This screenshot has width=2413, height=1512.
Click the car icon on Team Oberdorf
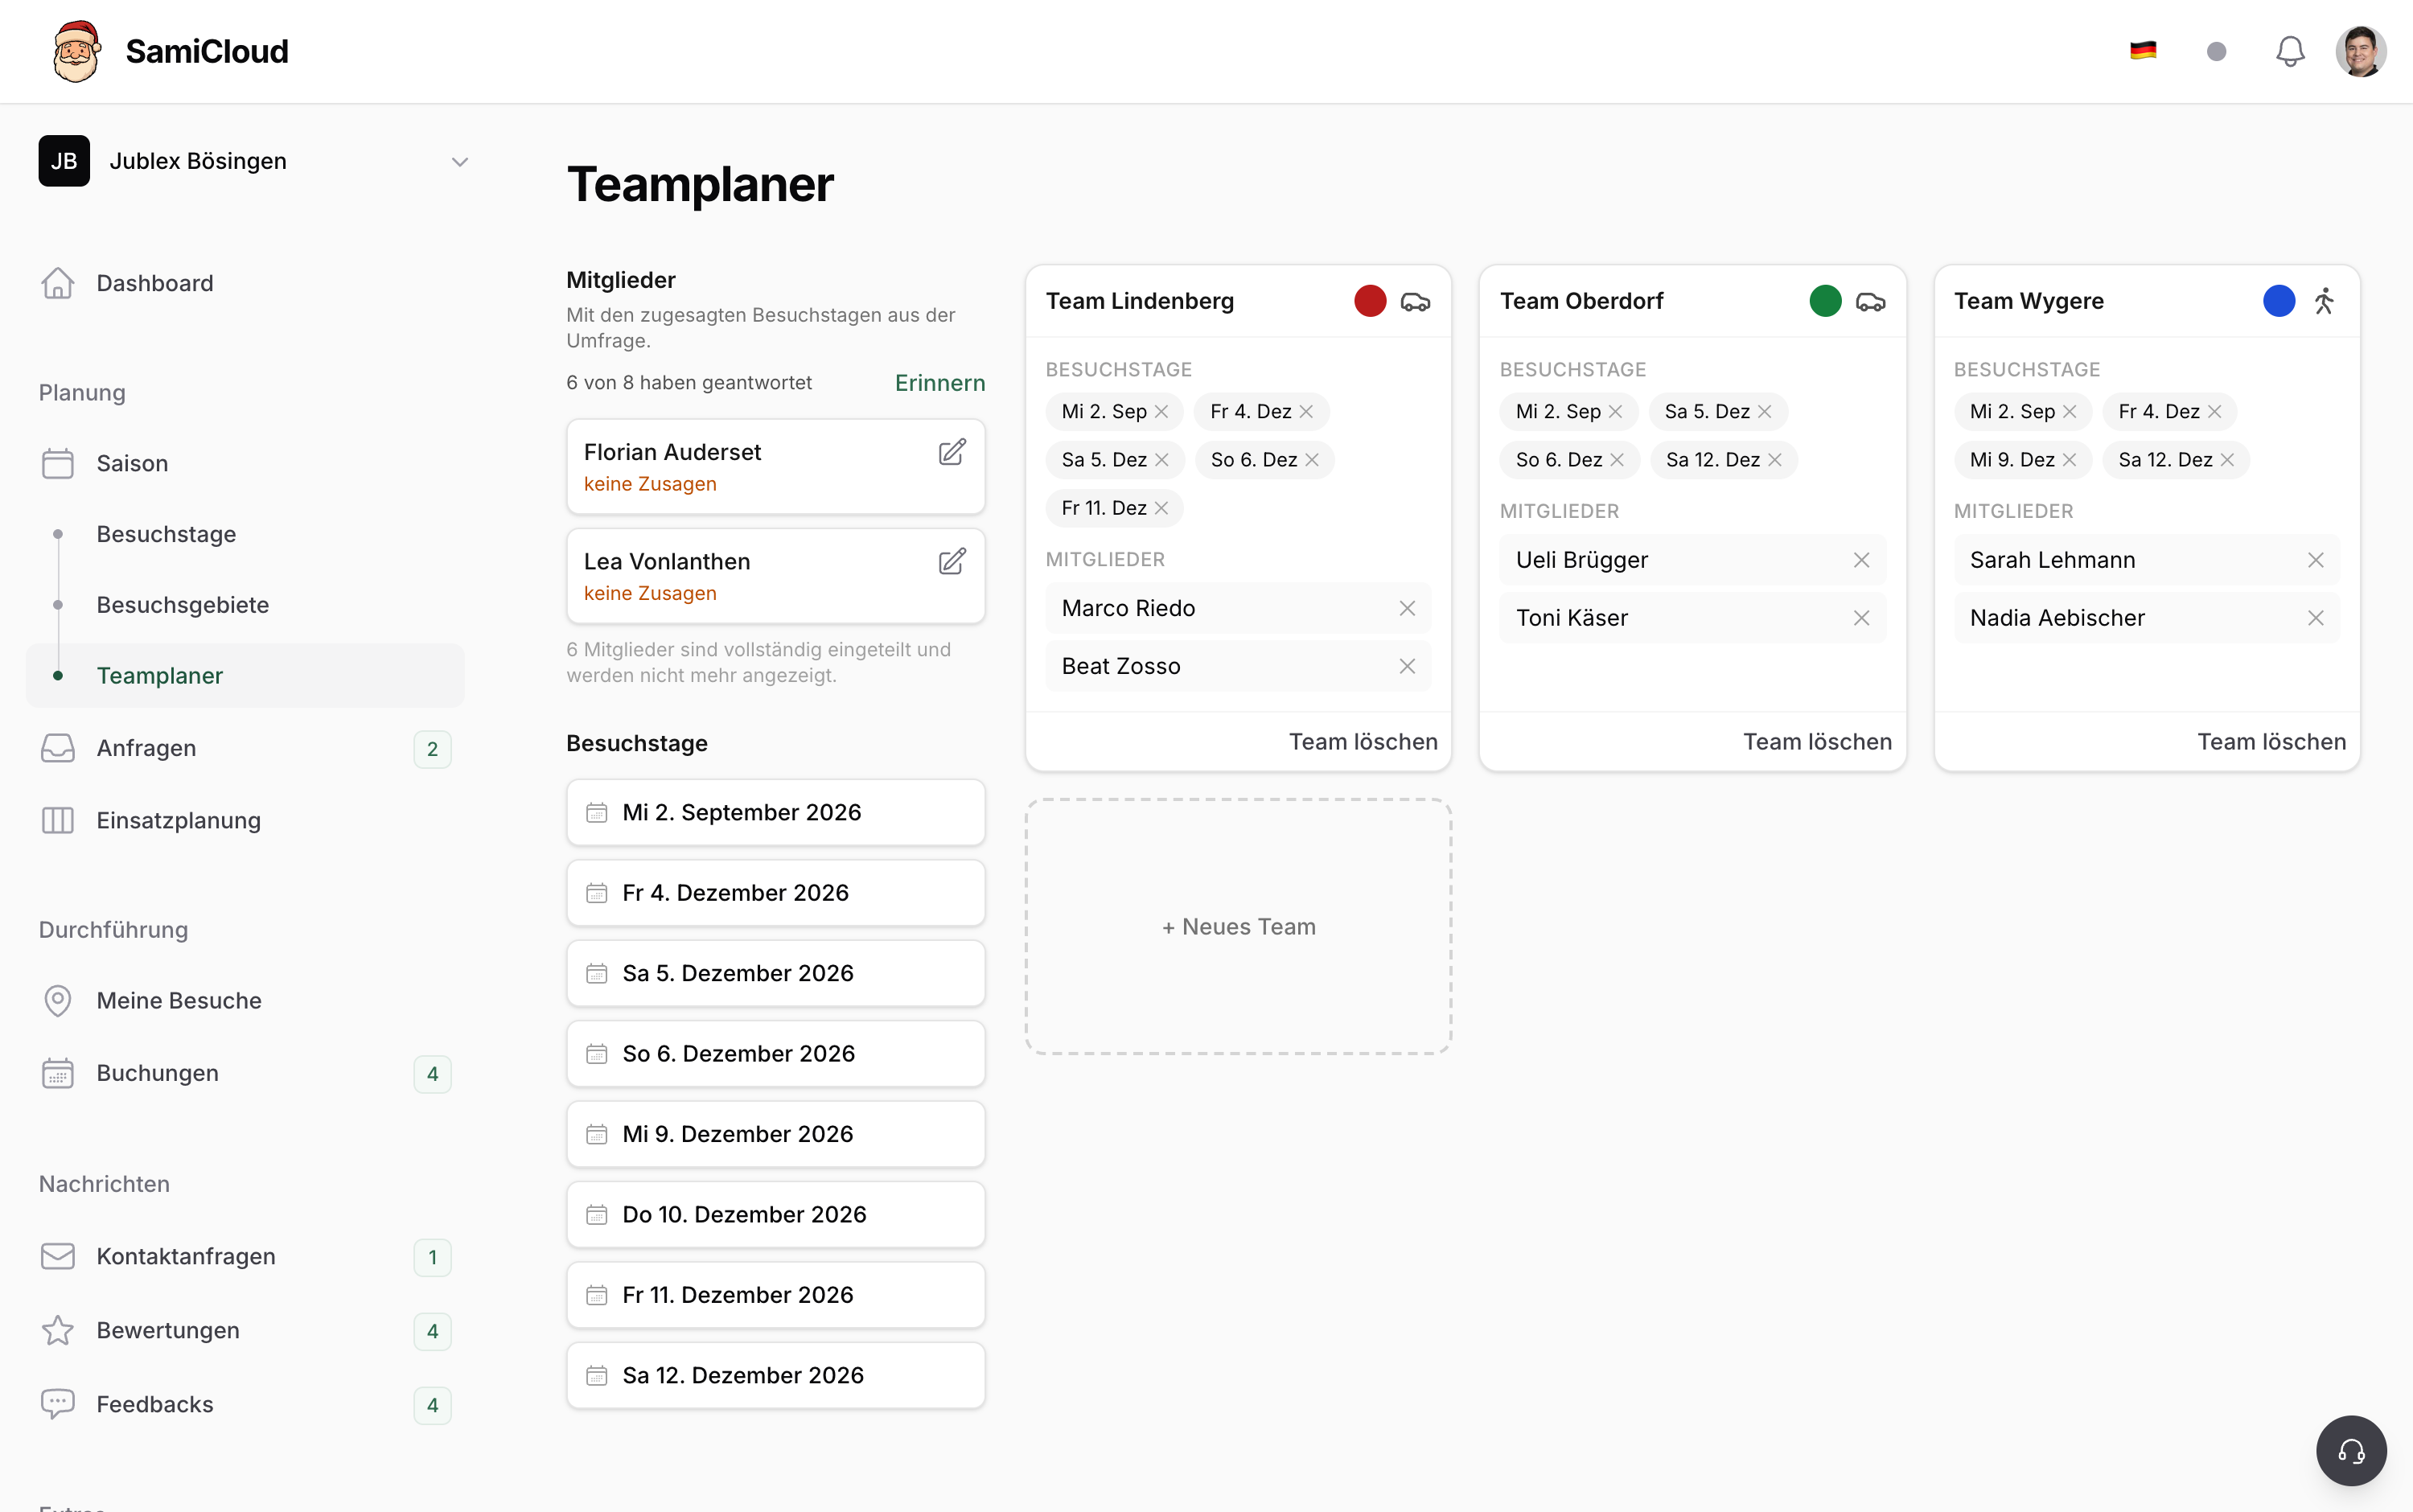[x=1870, y=301]
